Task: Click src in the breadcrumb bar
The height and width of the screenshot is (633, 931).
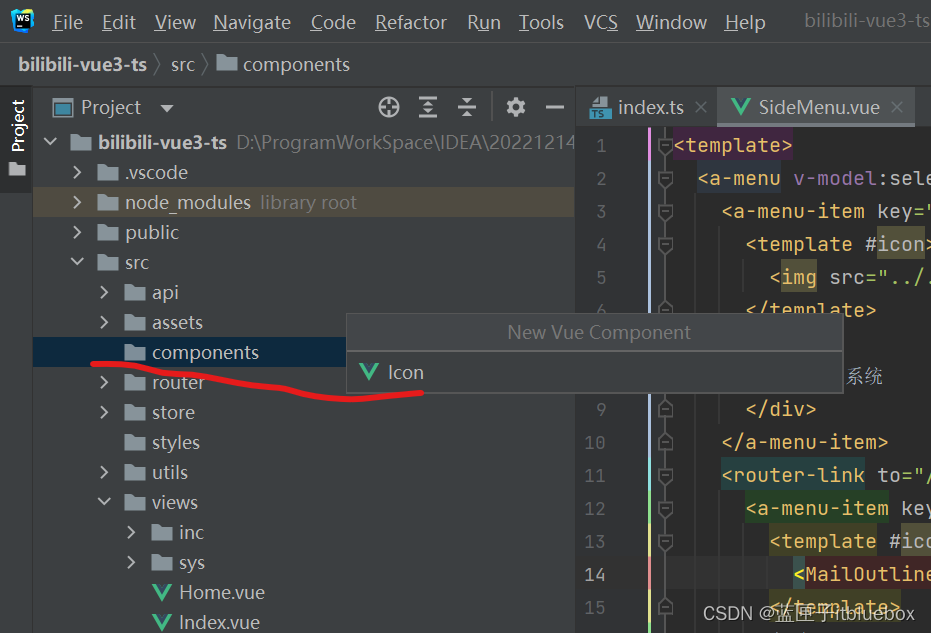Action: 183,64
